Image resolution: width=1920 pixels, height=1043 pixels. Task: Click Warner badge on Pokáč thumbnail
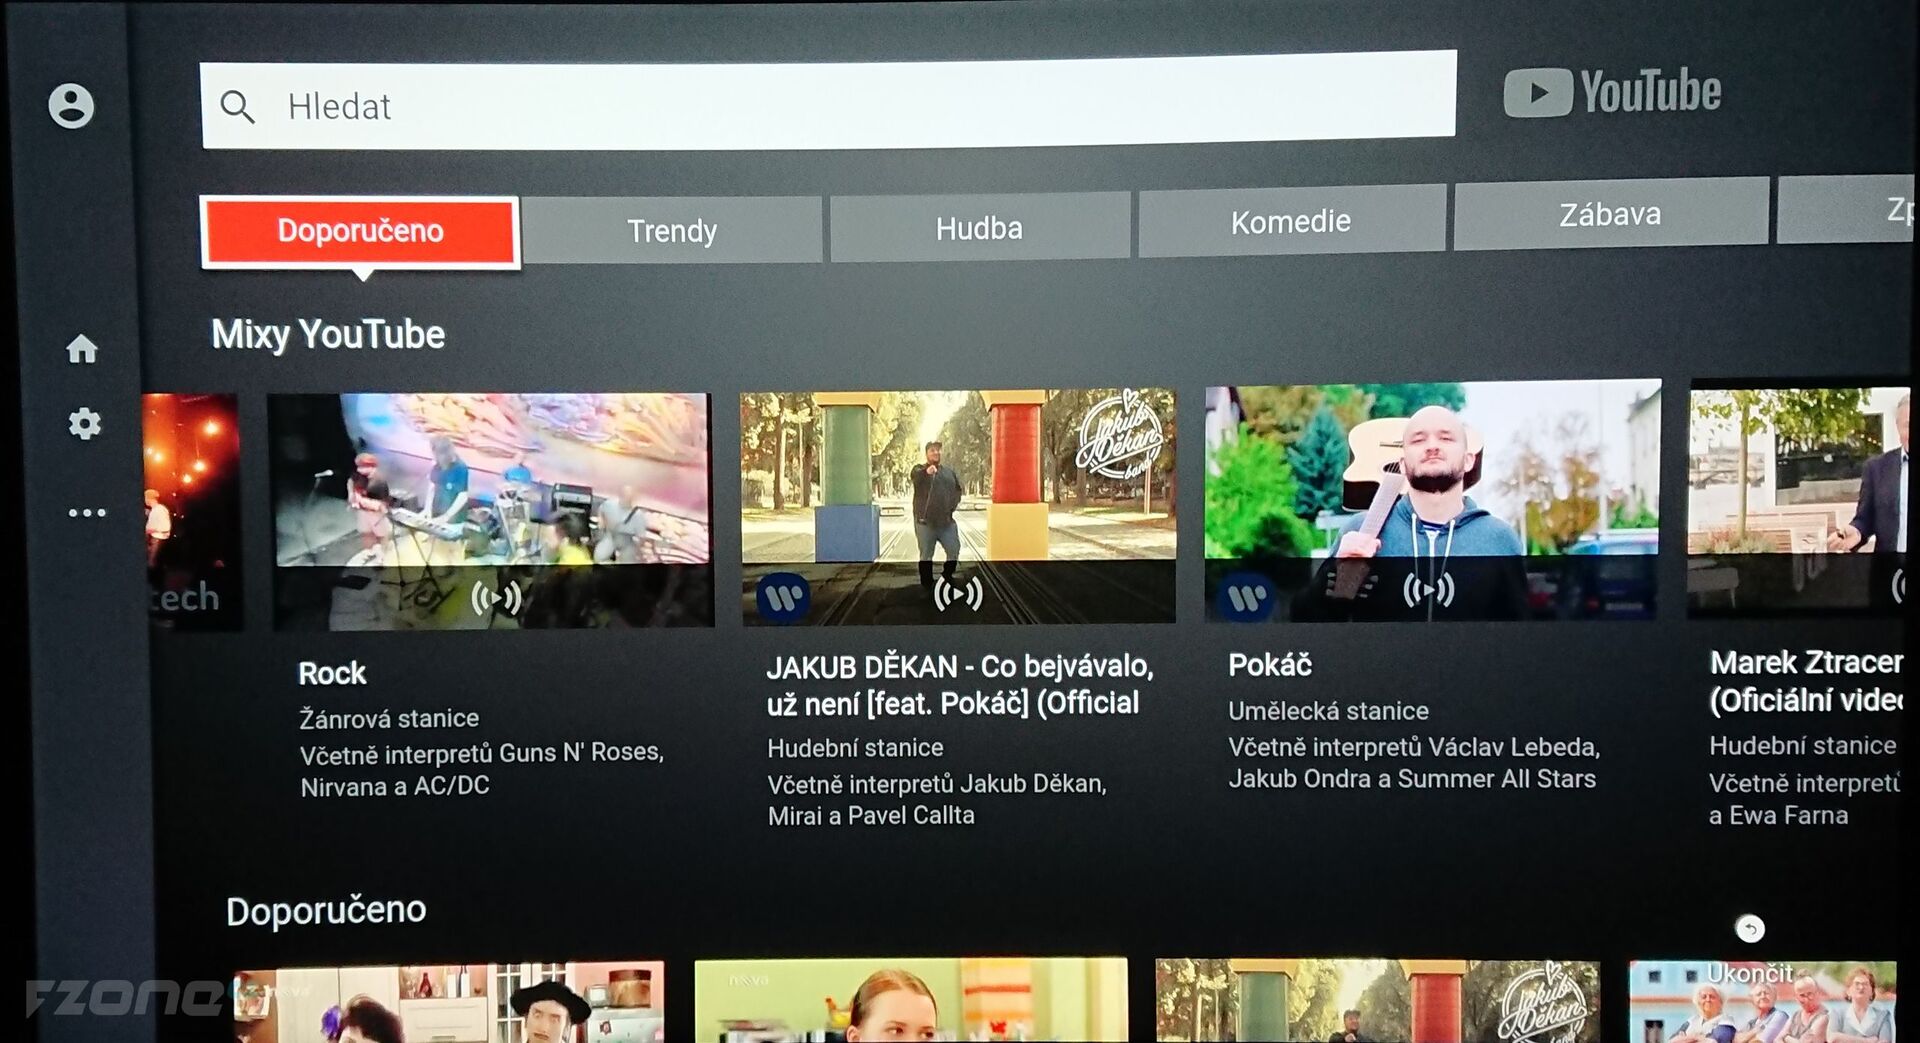tap(1247, 598)
